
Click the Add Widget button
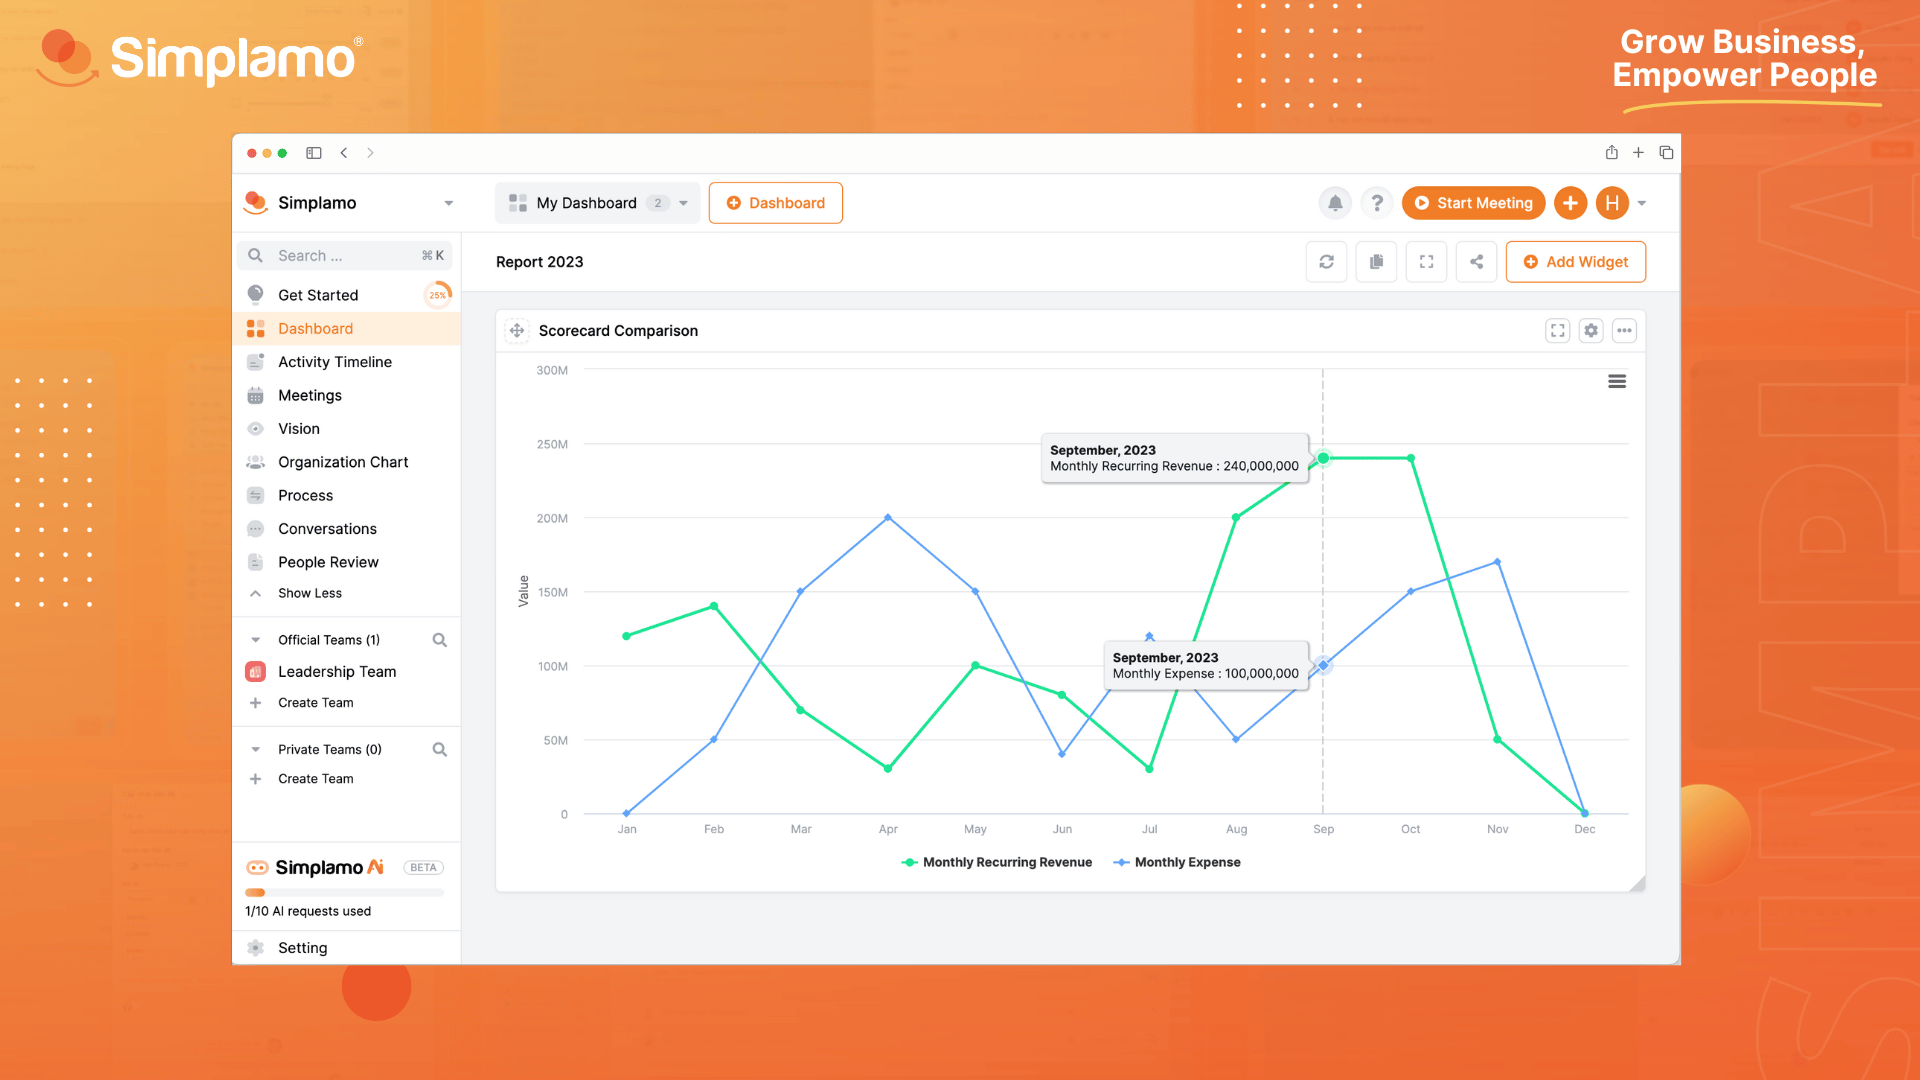[1577, 261]
